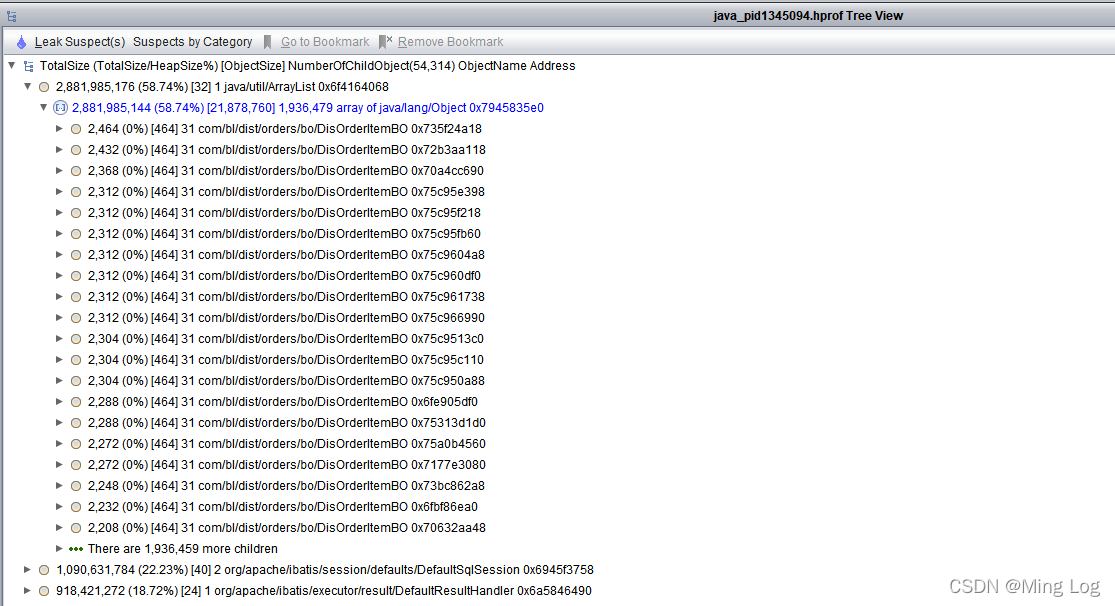Click object icon of DisOrderItemBO 0x7177e3080
This screenshot has height=606, width=1115.
(x=76, y=465)
